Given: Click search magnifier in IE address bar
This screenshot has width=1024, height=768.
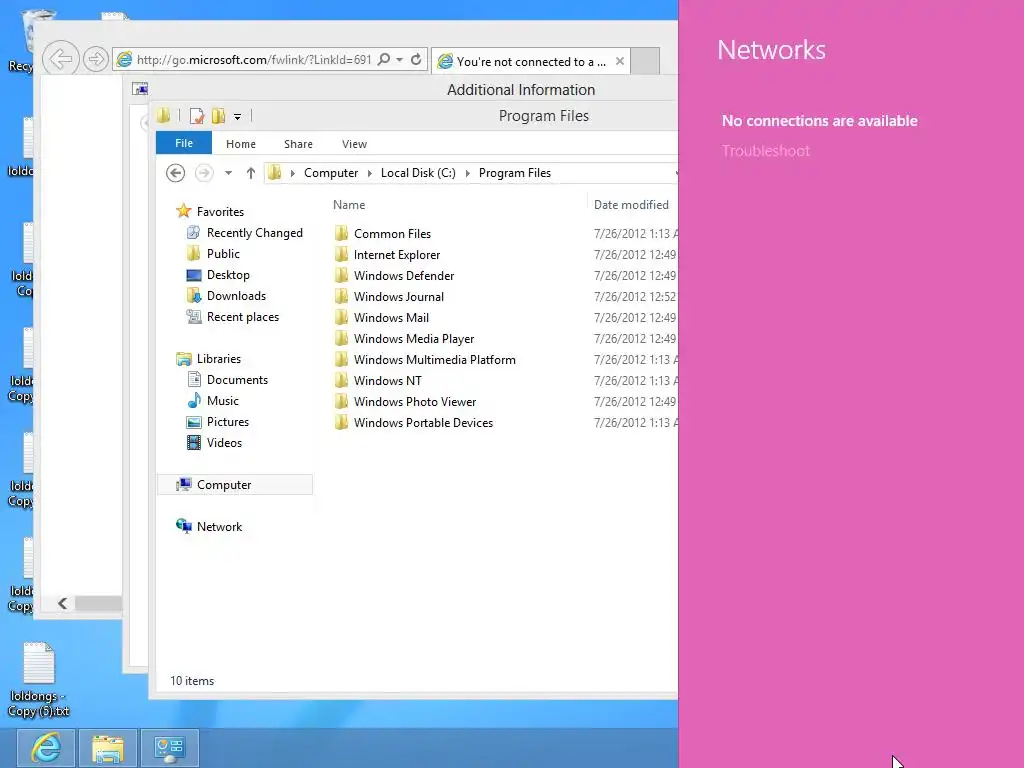Looking at the screenshot, I should 384,59.
